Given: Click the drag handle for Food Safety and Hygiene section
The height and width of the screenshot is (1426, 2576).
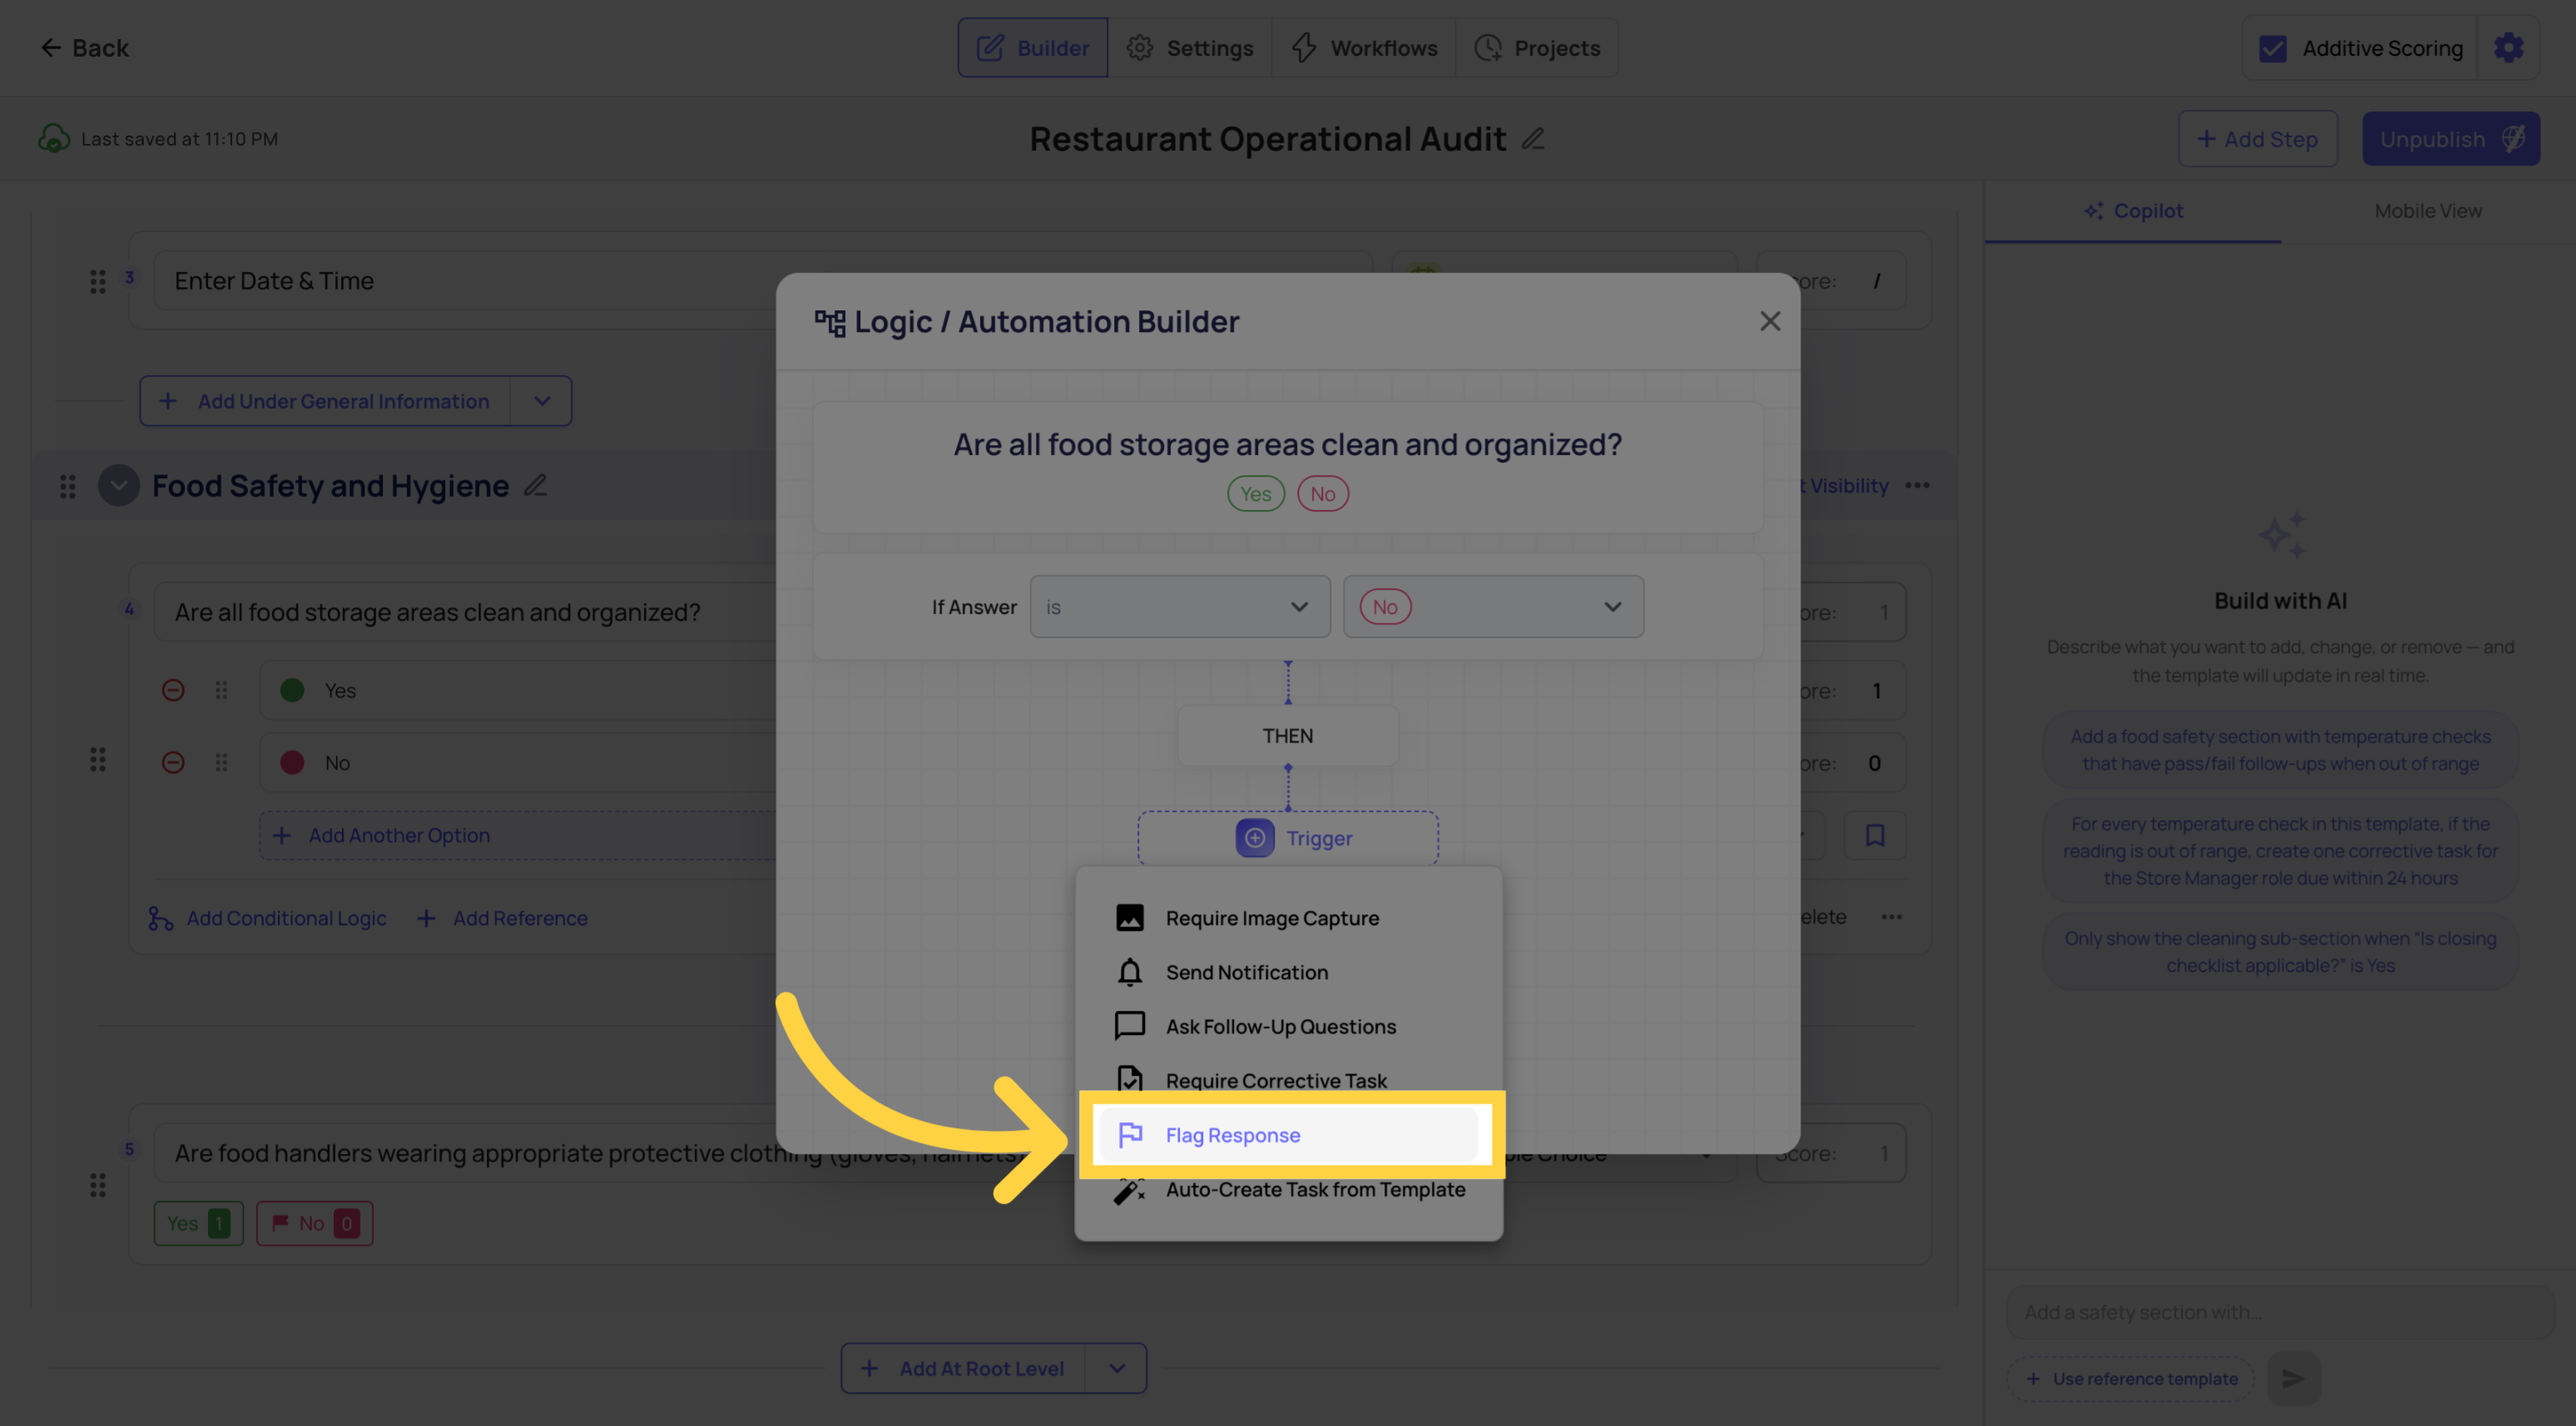Looking at the screenshot, I should click(x=67, y=486).
